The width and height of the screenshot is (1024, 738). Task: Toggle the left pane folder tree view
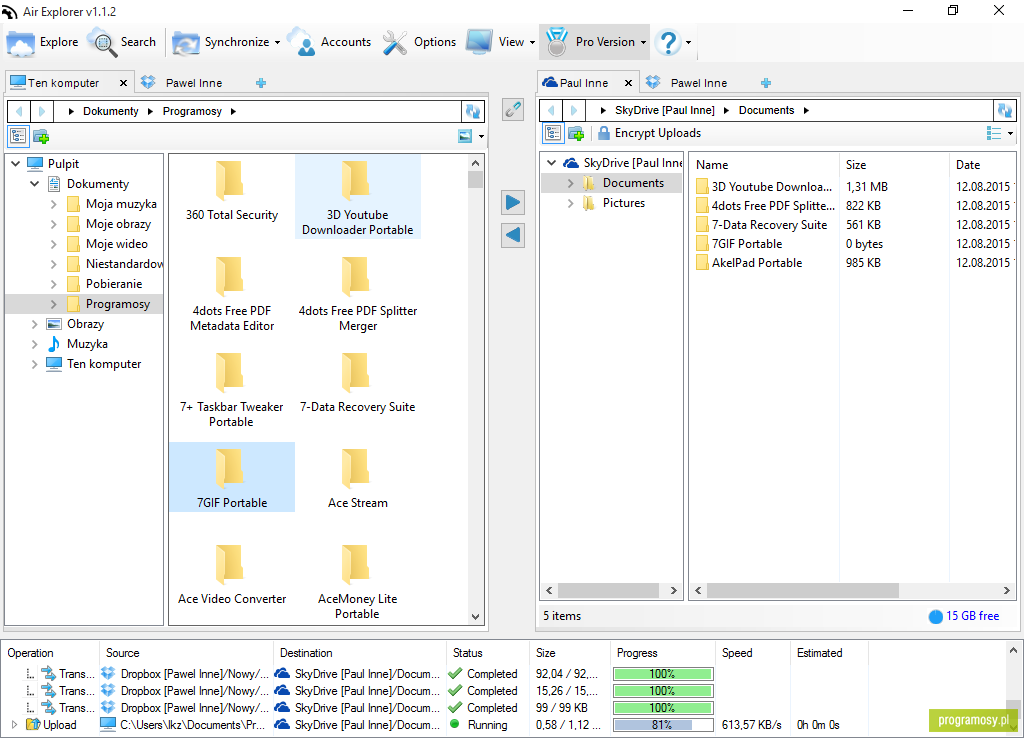click(x=18, y=136)
